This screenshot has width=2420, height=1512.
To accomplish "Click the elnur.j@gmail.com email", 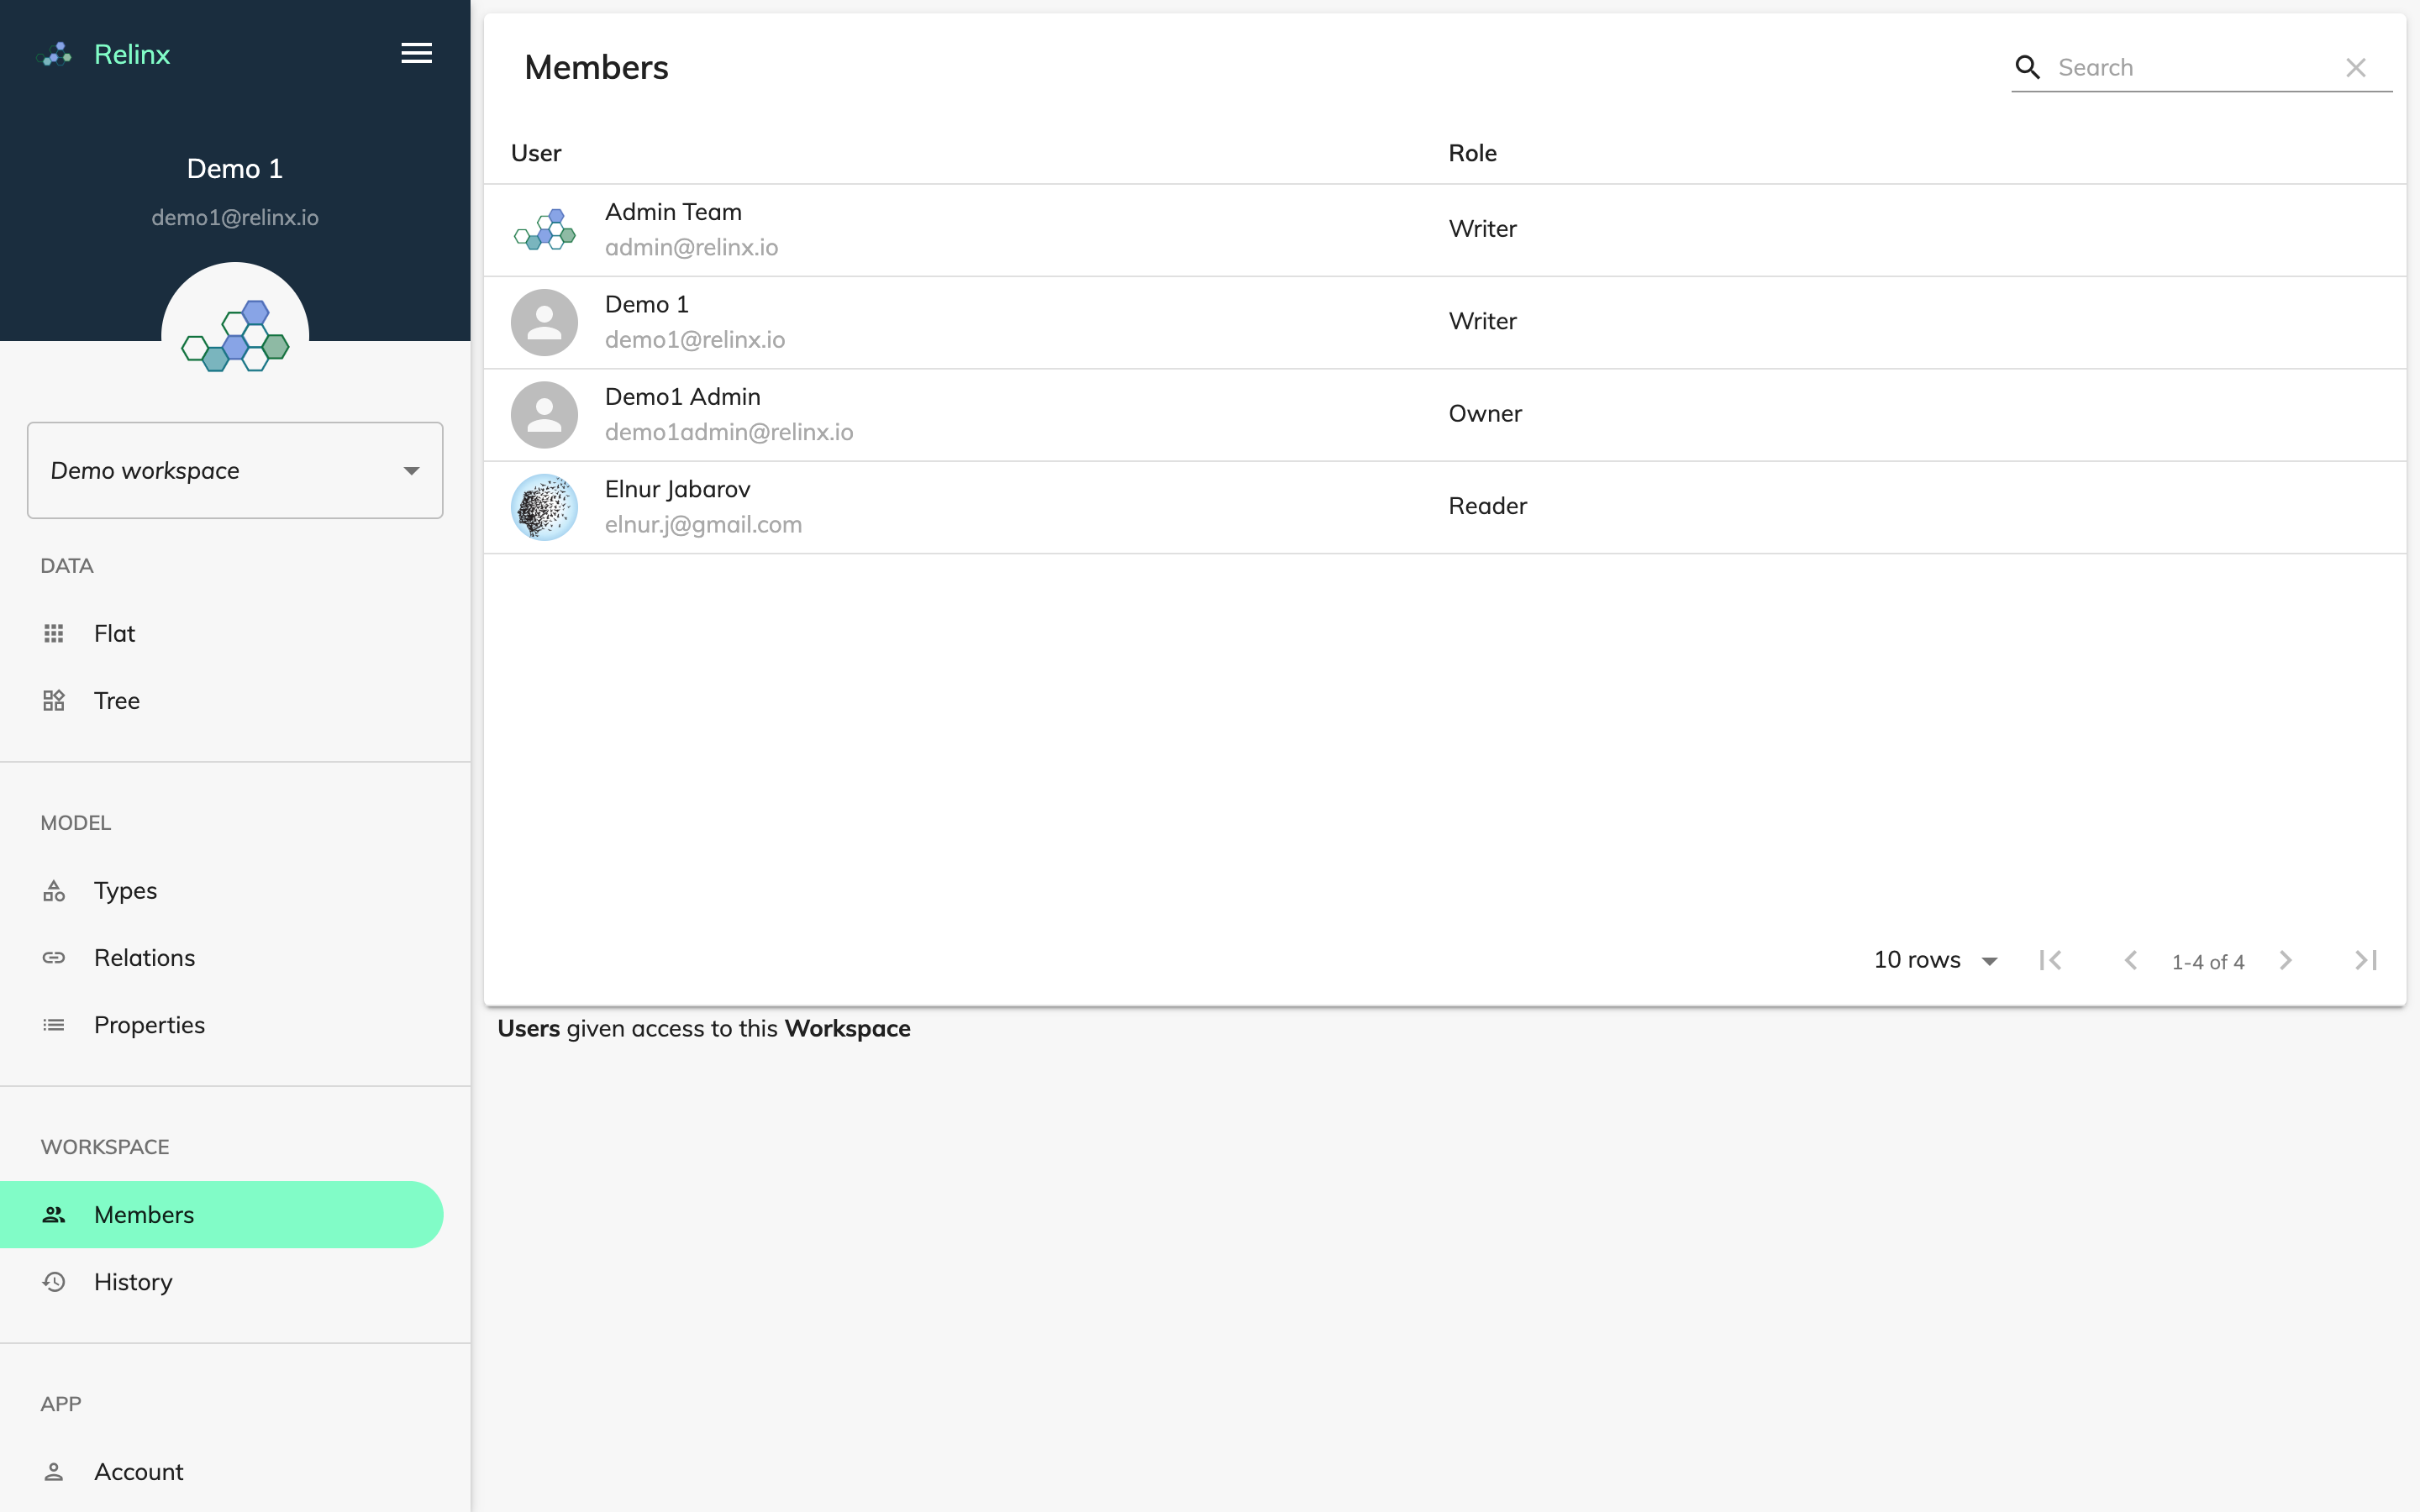I will click(703, 524).
